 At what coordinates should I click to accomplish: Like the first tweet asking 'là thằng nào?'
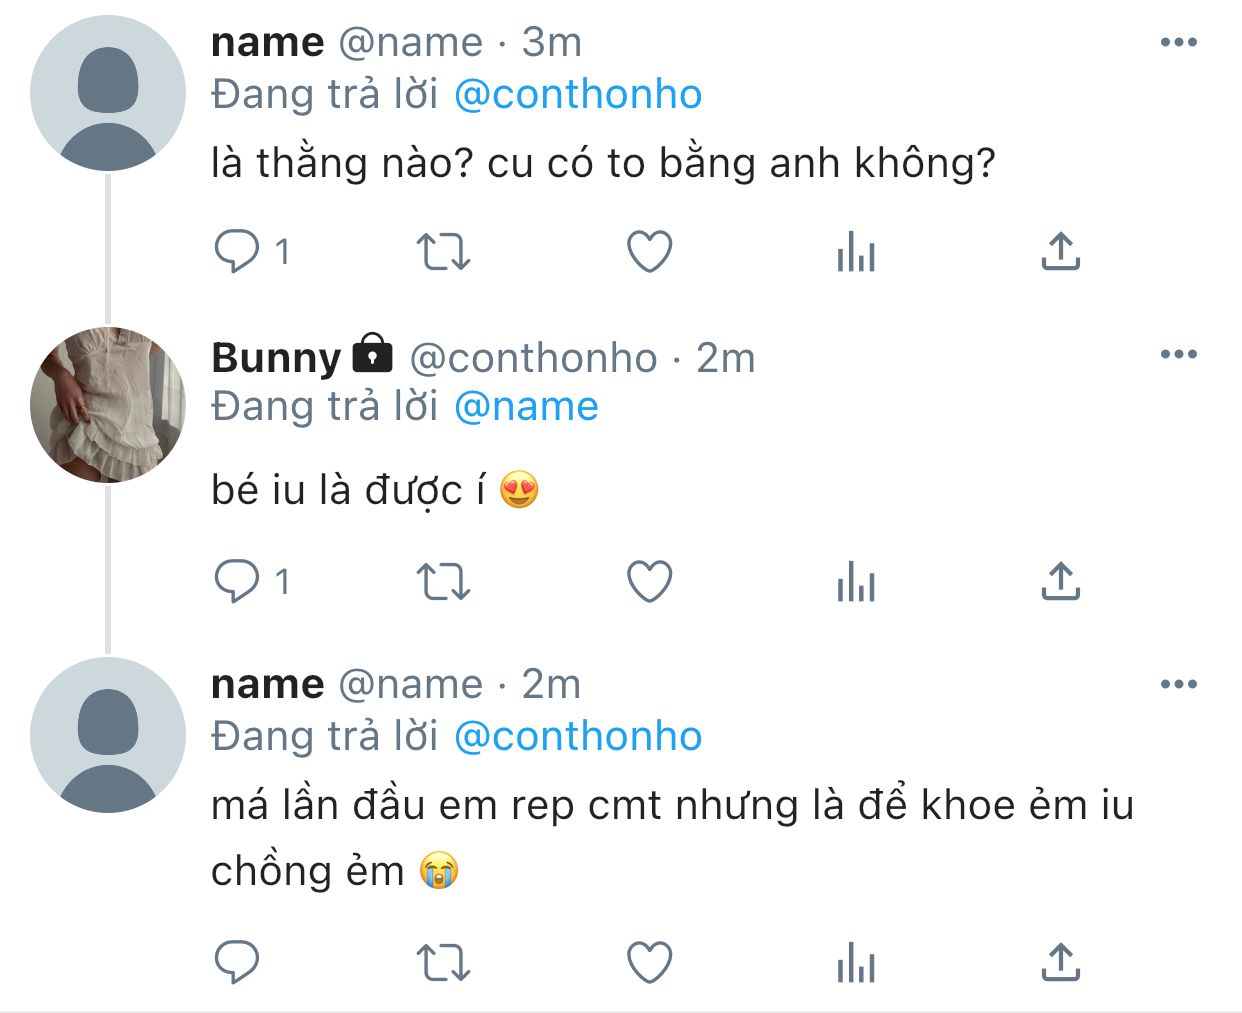[x=649, y=251]
